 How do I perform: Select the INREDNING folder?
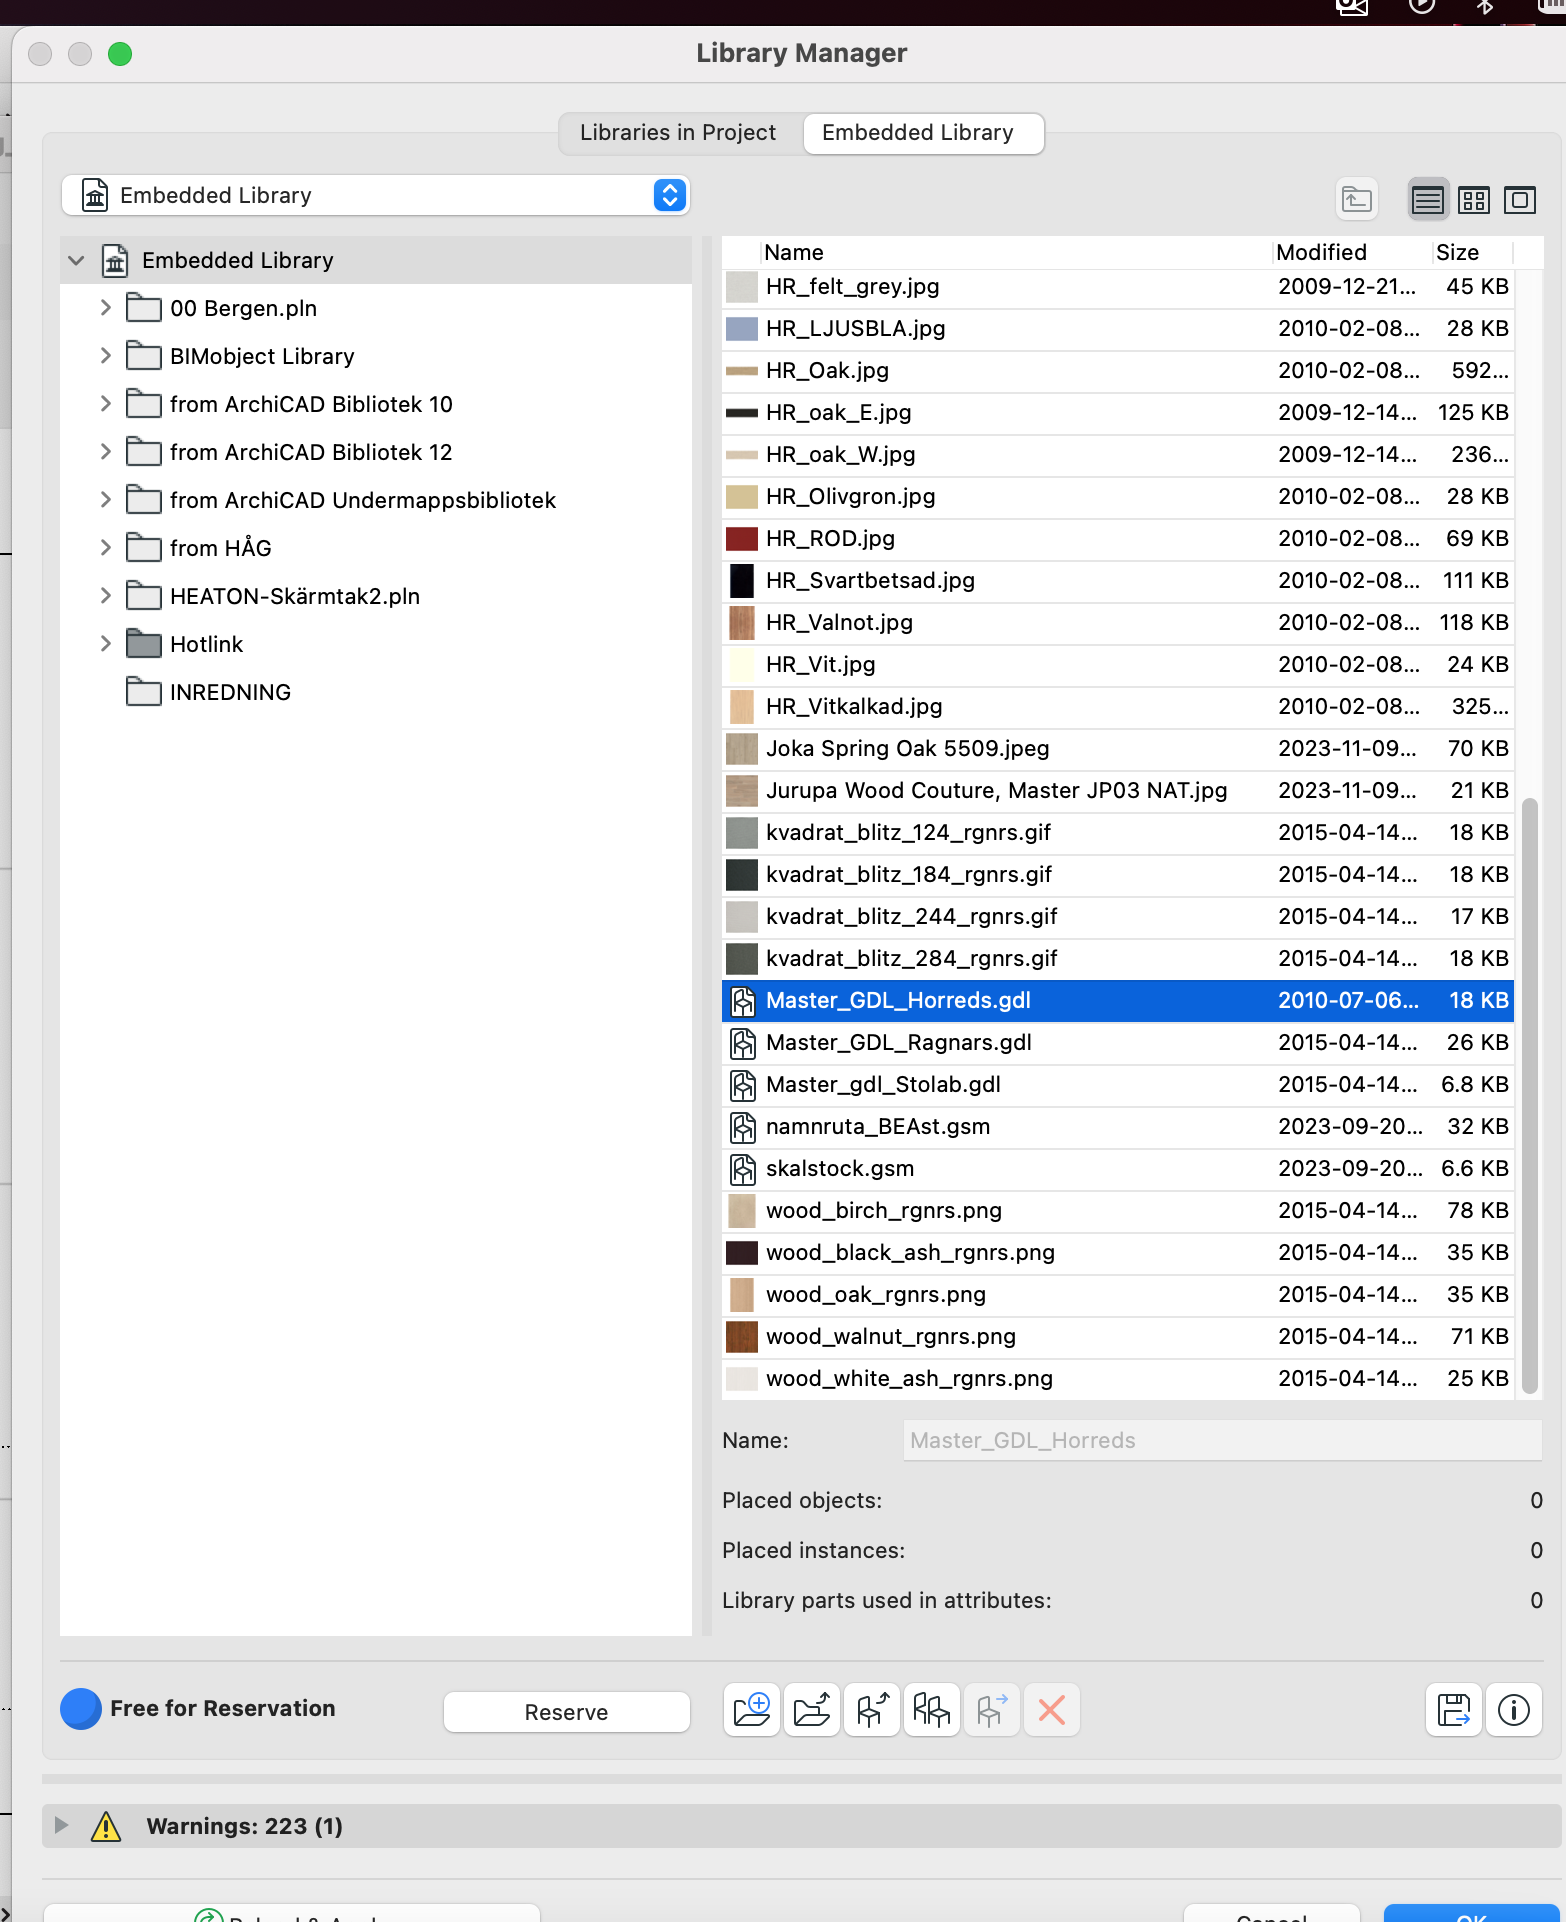point(230,692)
